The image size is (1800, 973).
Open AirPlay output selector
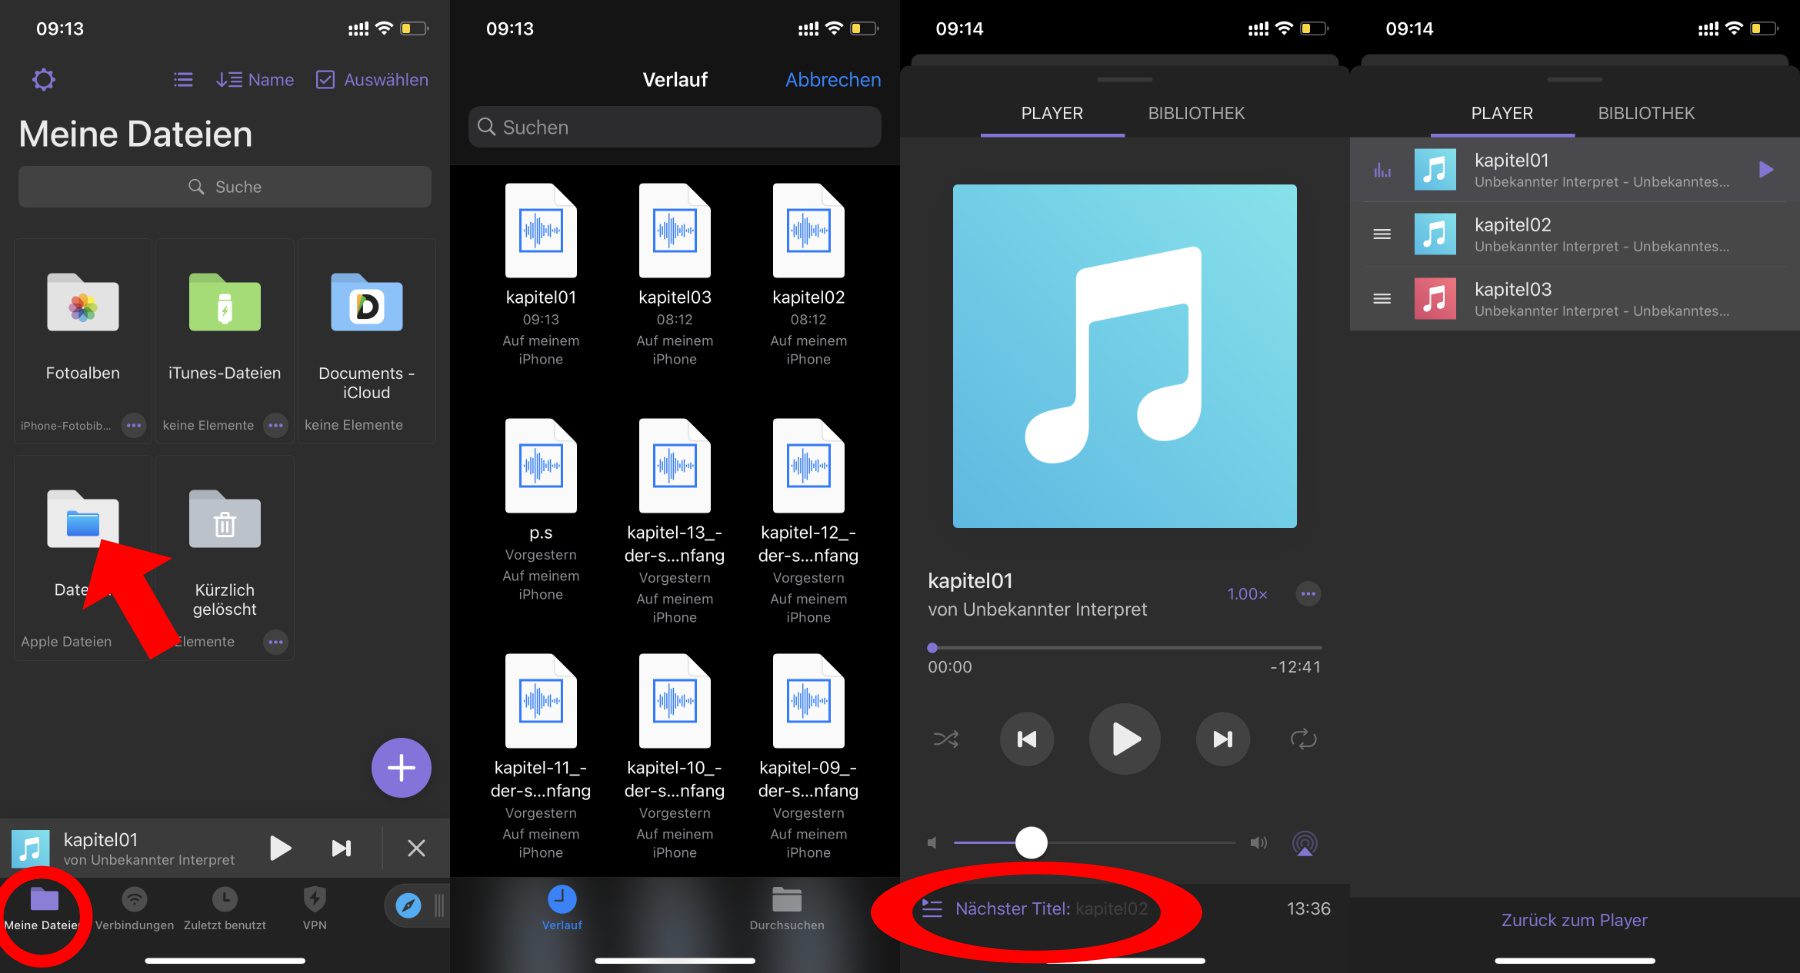[x=1305, y=843]
